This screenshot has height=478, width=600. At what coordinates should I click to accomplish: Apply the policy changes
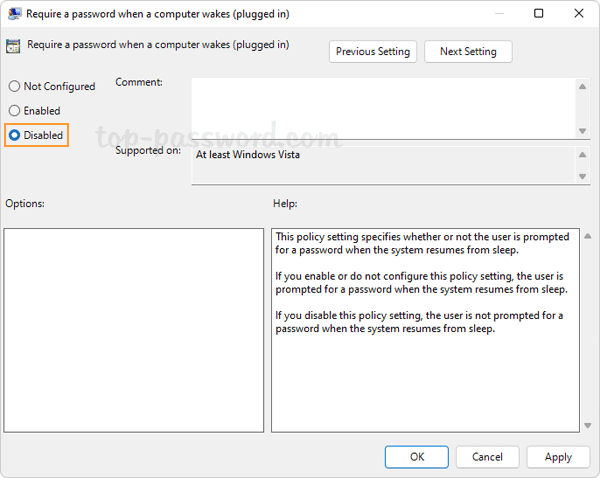tap(558, 457)
